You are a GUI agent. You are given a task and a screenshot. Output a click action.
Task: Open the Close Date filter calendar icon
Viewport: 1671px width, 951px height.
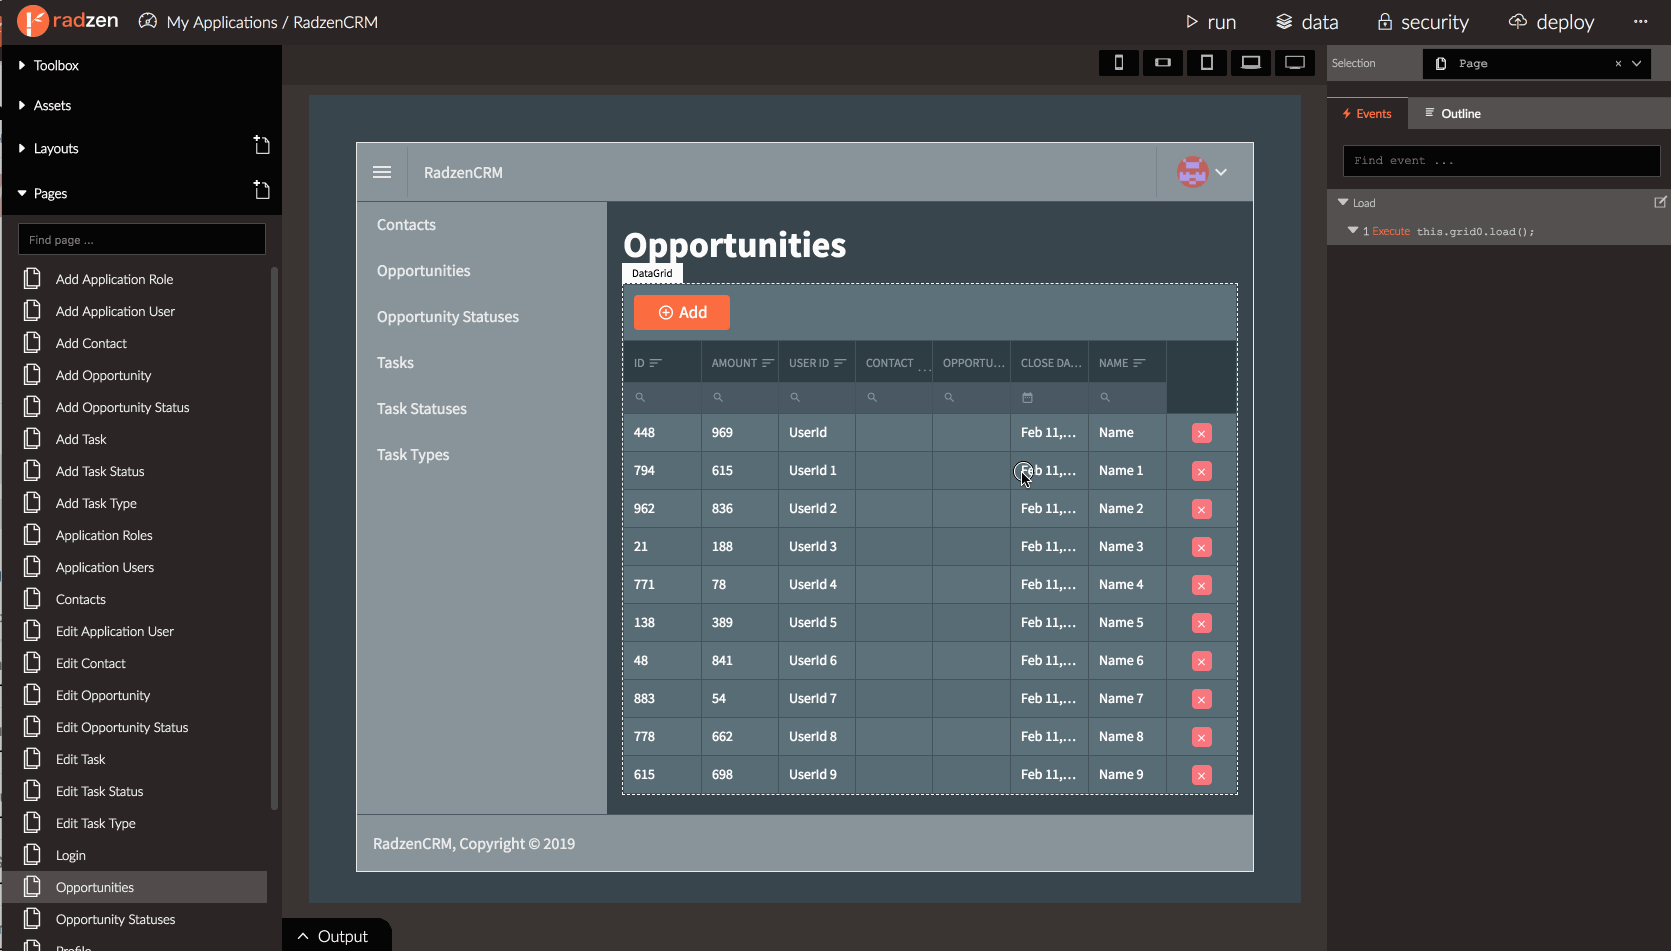(x=1027, y=397)
